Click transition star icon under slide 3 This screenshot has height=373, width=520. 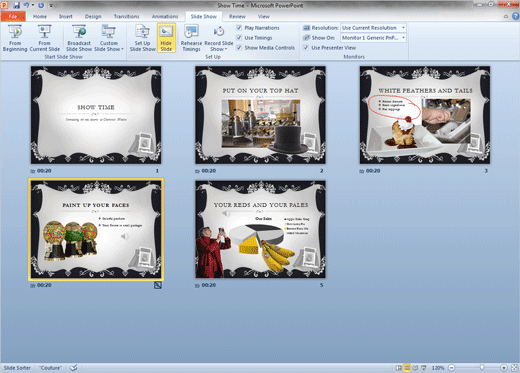pyautogui.click(x=362, y=171)
